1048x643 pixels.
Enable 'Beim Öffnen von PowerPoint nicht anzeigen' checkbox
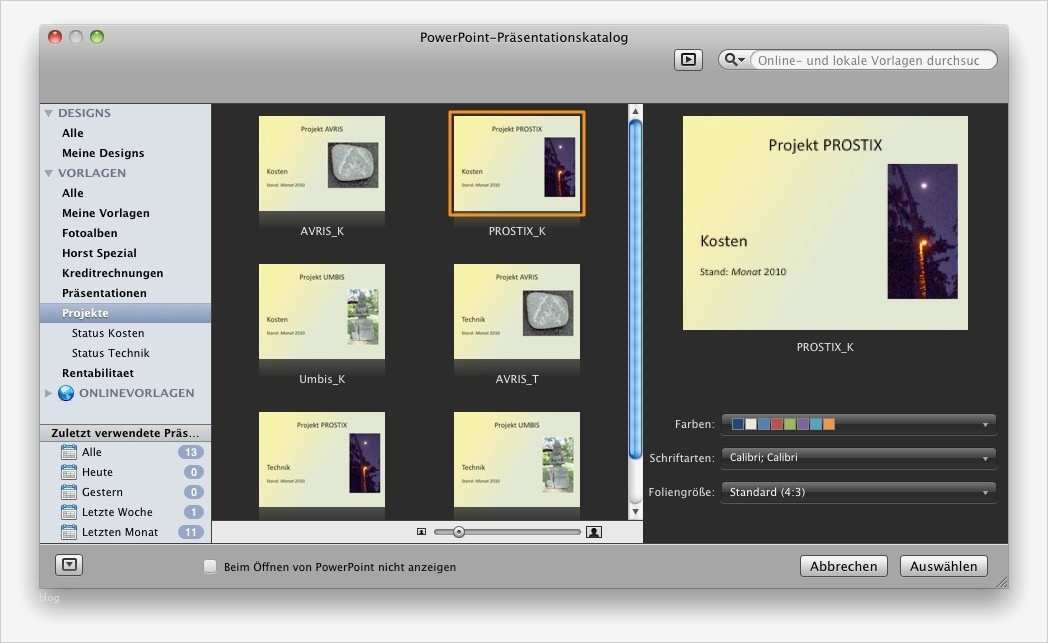pyautogui.click(x=210, y=567)
